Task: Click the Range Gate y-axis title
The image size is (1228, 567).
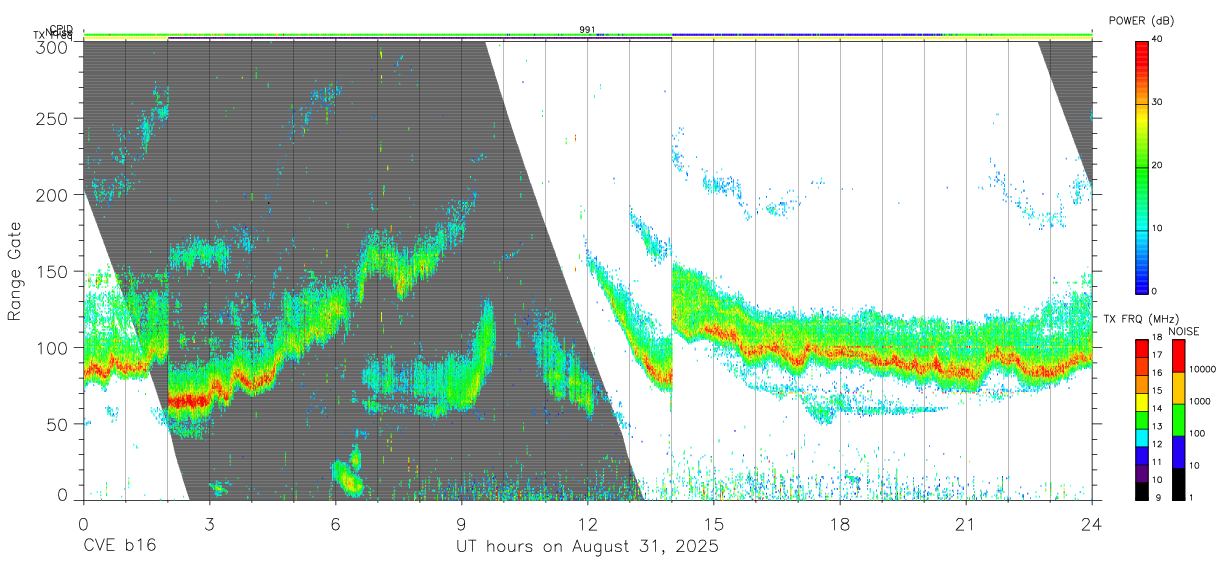Action: [15, 272]
